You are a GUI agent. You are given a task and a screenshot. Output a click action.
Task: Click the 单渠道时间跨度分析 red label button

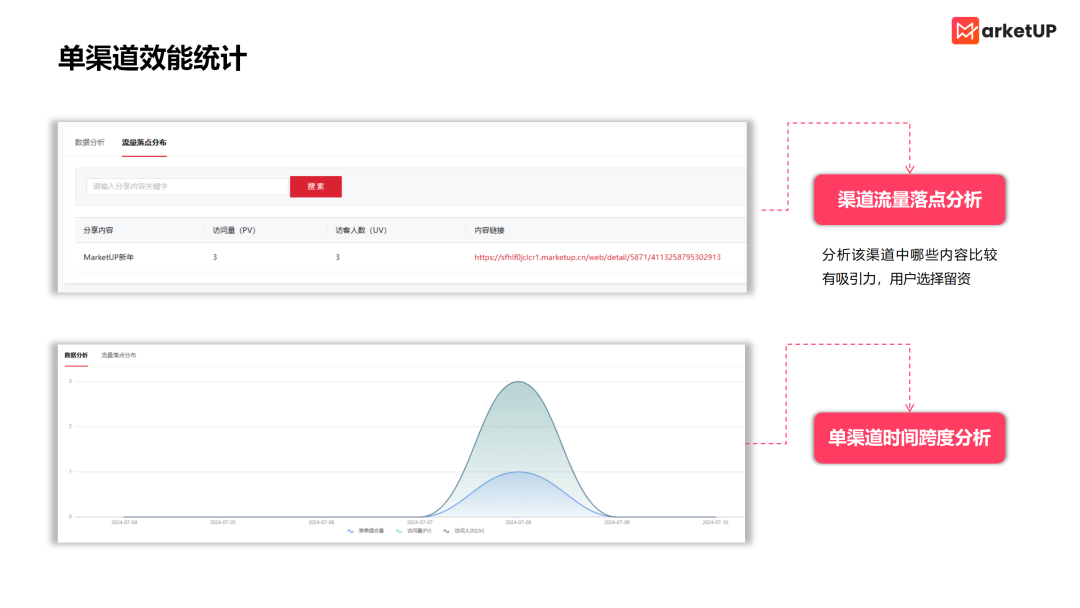pos(909,438)
